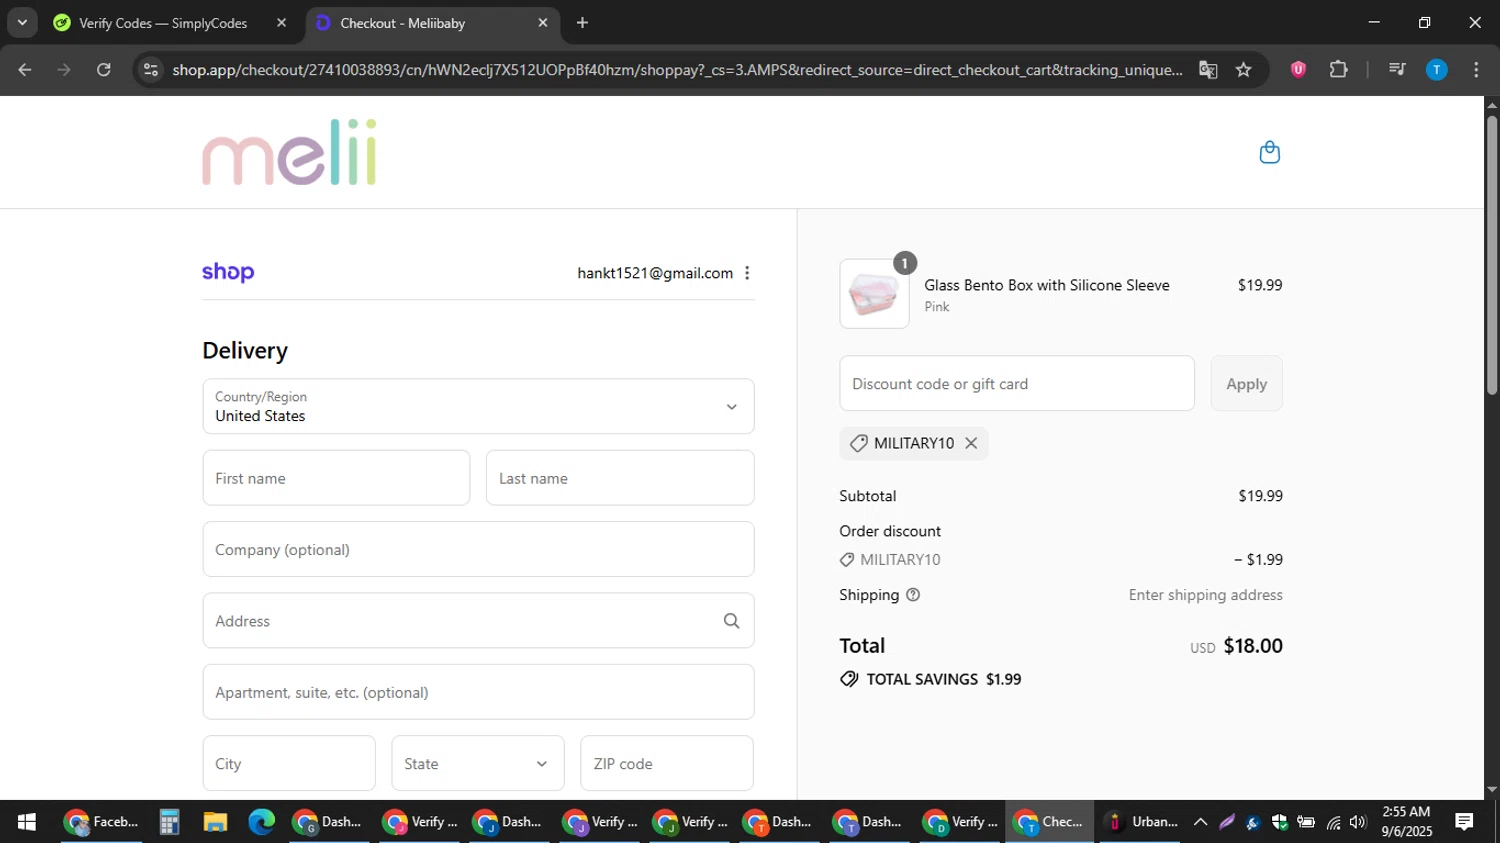Go back to the previous page
Viewport: 1500px width, 843px height.
[25, 70]
